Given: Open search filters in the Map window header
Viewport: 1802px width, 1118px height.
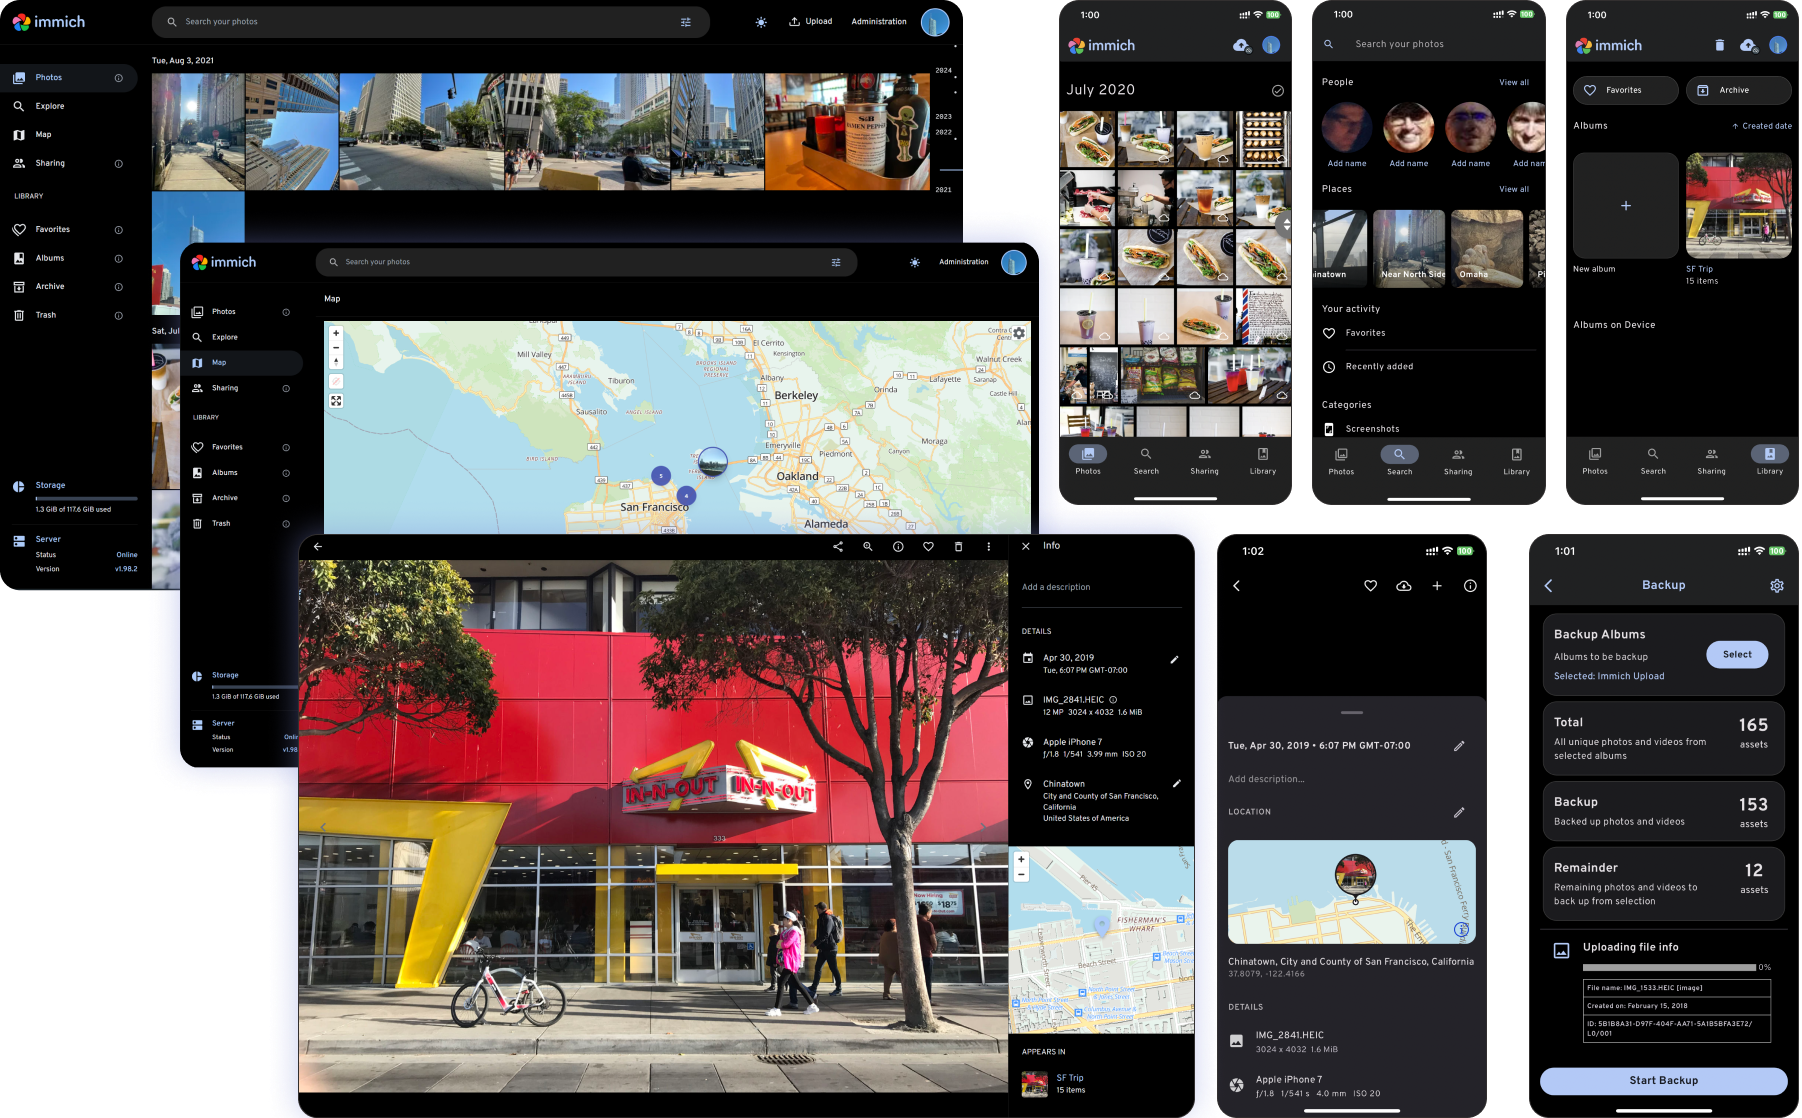Looking at the screenshot, I should [836, 262].
